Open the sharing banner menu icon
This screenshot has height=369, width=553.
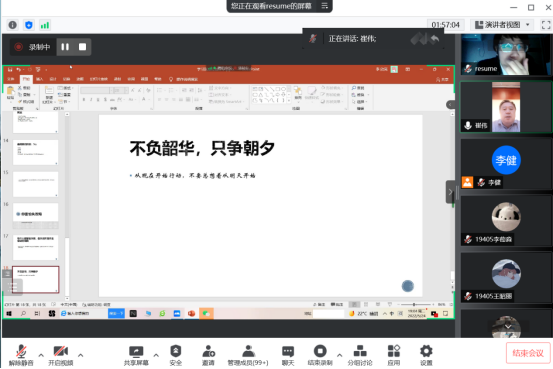(325, 6)
